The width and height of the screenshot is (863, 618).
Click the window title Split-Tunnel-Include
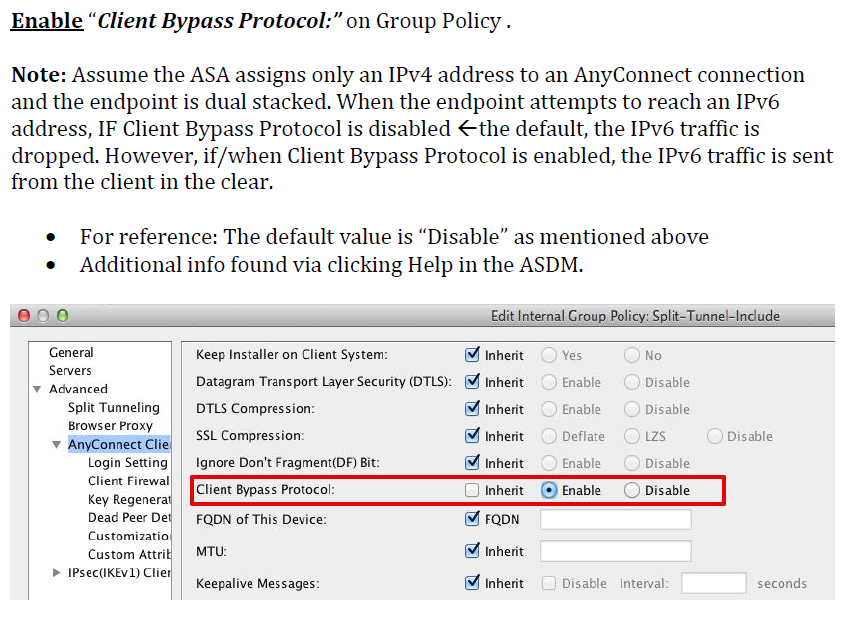(x=715, y=316)
